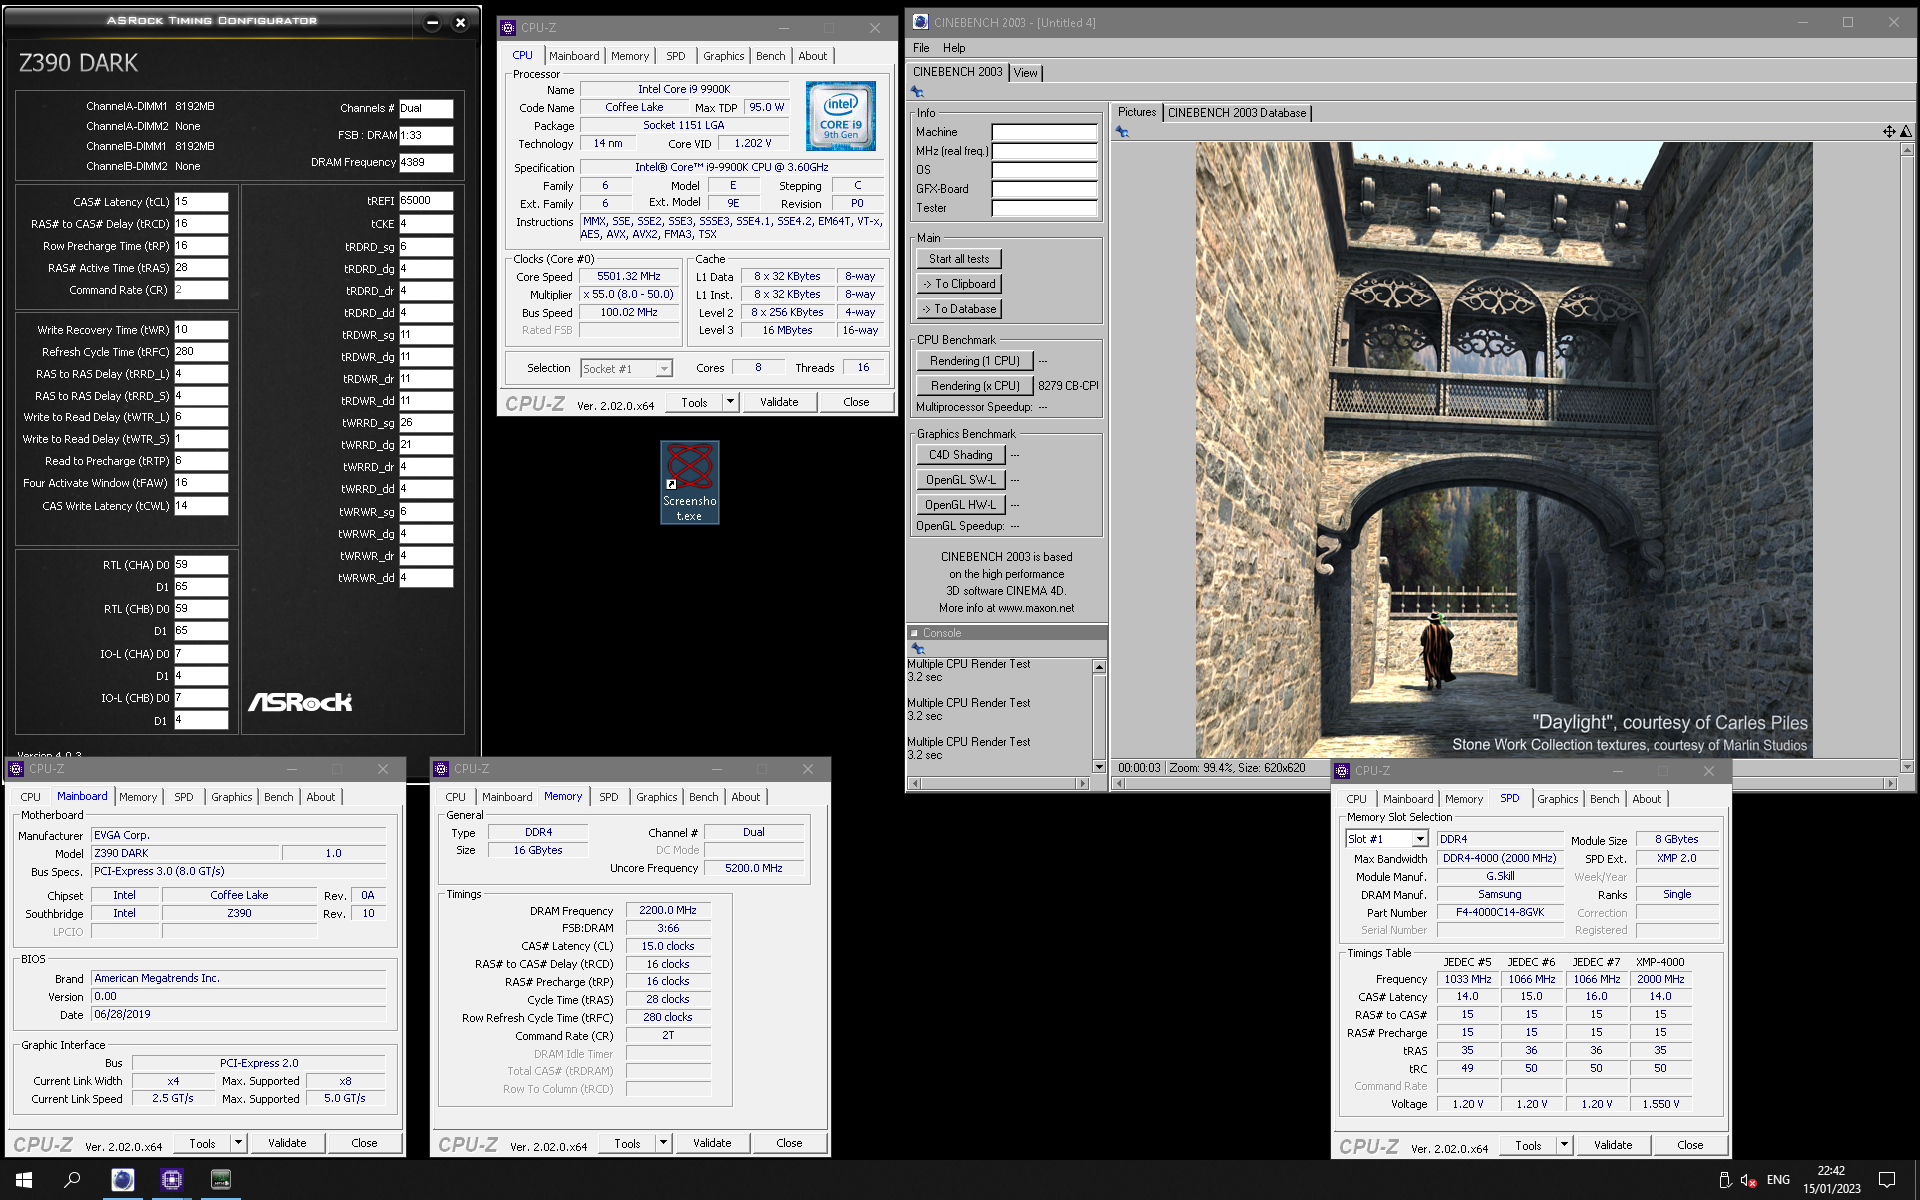Image resolution: width=1920 pixels, height=1200 pixels.
Task: Open the Help menu in CINEBENCH
Action: coord(954,48)
